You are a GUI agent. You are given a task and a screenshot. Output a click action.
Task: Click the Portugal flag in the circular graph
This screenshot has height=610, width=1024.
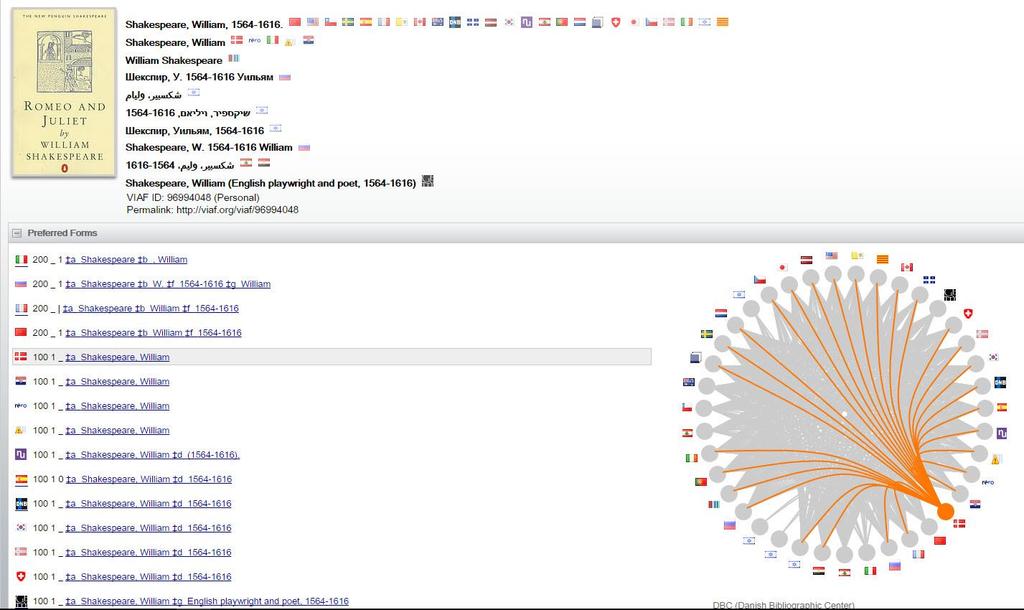click(x=701, y=482)
